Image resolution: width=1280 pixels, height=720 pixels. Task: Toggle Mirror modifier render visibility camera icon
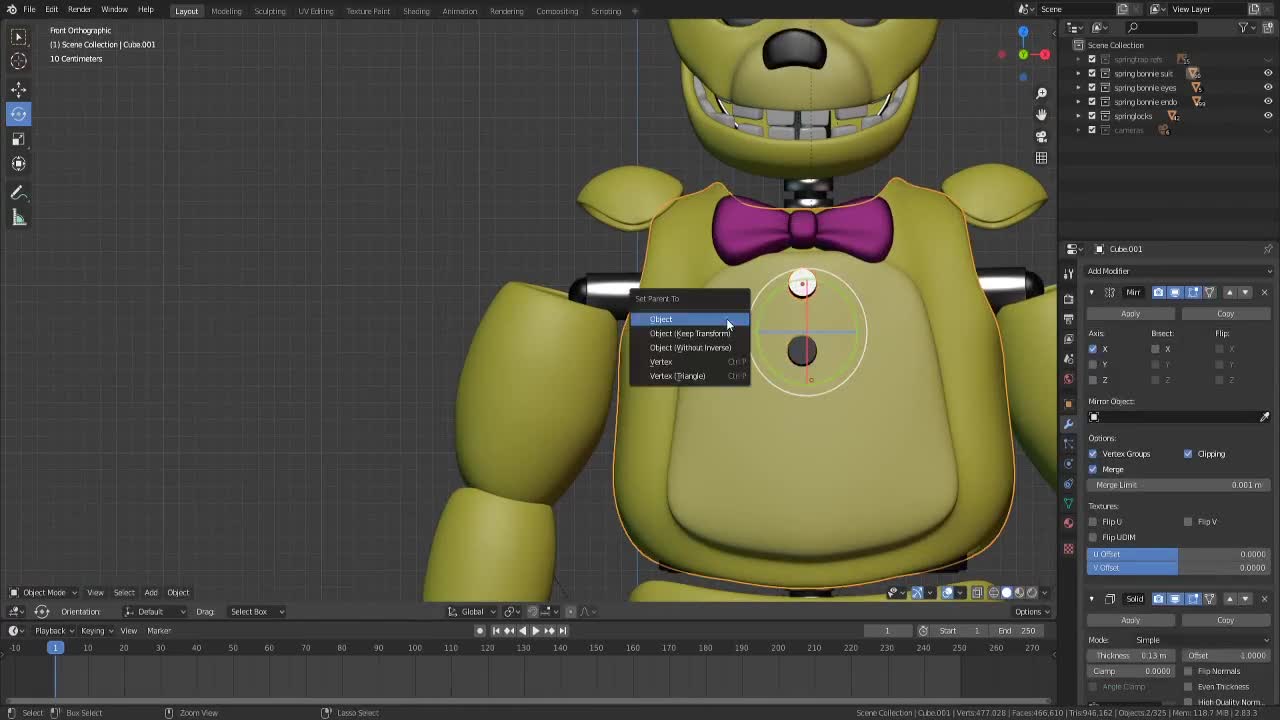1158,292
